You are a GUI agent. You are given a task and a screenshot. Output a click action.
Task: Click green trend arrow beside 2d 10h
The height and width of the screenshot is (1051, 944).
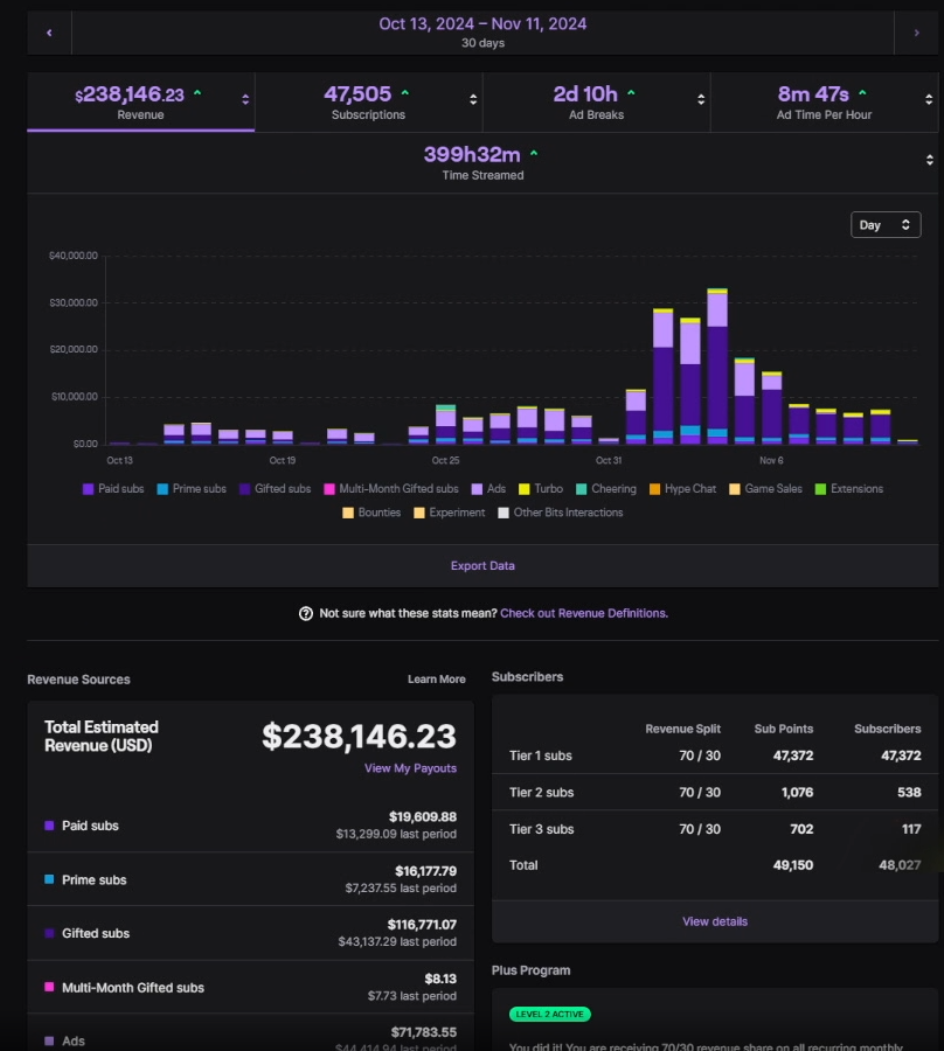pos(631,92)
